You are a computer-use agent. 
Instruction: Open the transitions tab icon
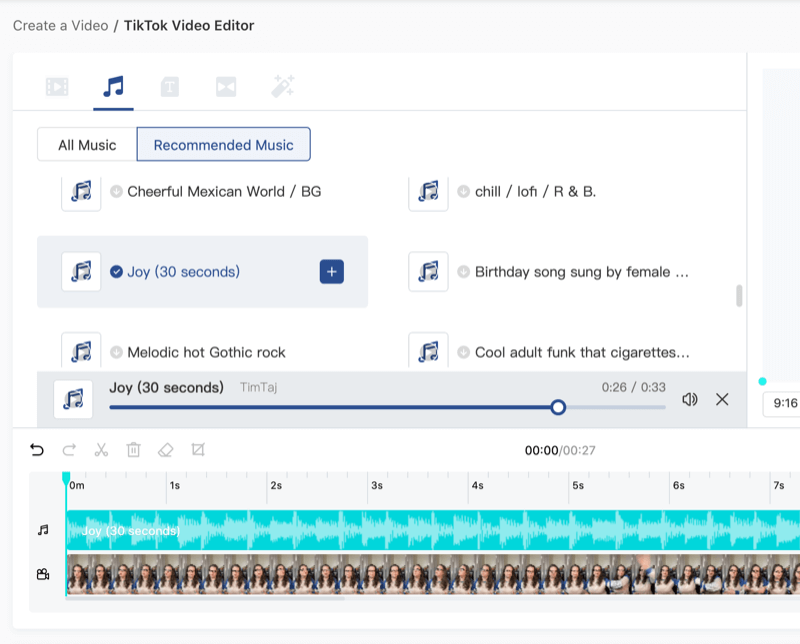[x=226, y=87]
